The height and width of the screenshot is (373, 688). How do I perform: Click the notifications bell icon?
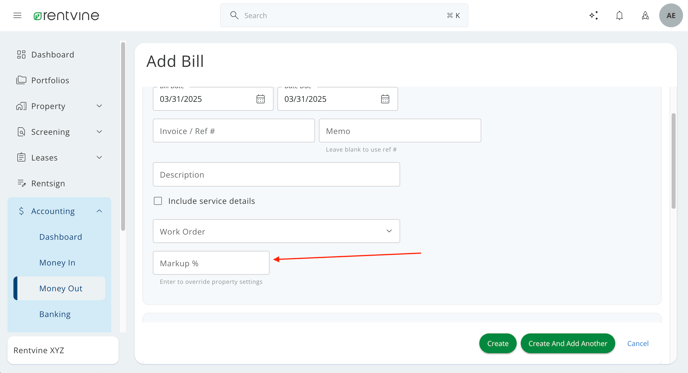click(x=619, y=15)
